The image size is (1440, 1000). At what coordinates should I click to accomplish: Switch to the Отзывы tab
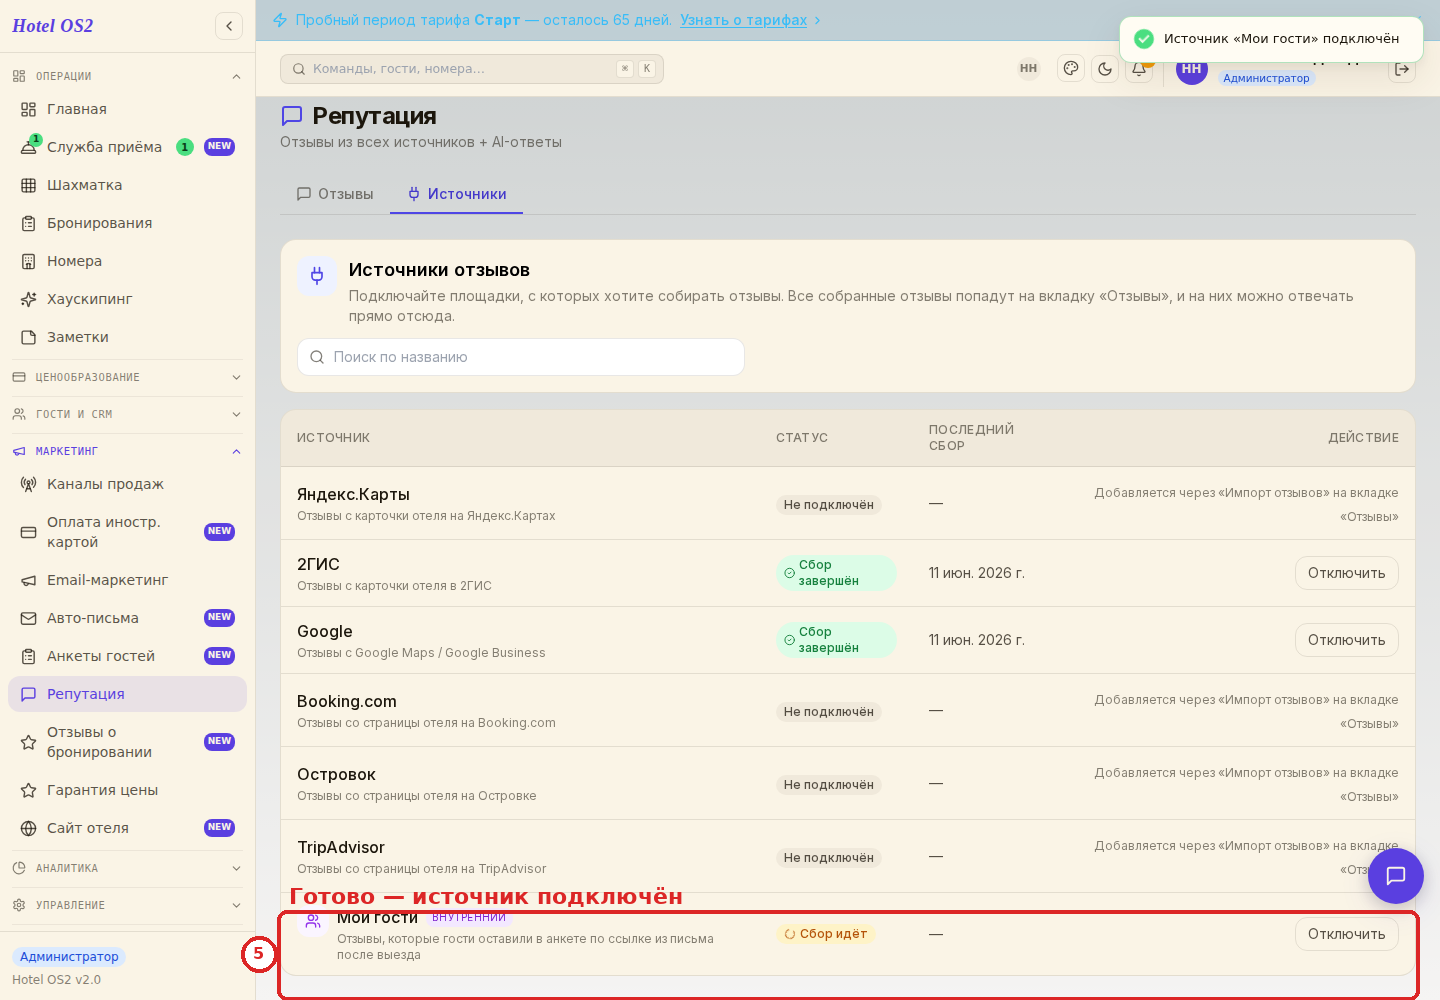(x=335, y=194)
